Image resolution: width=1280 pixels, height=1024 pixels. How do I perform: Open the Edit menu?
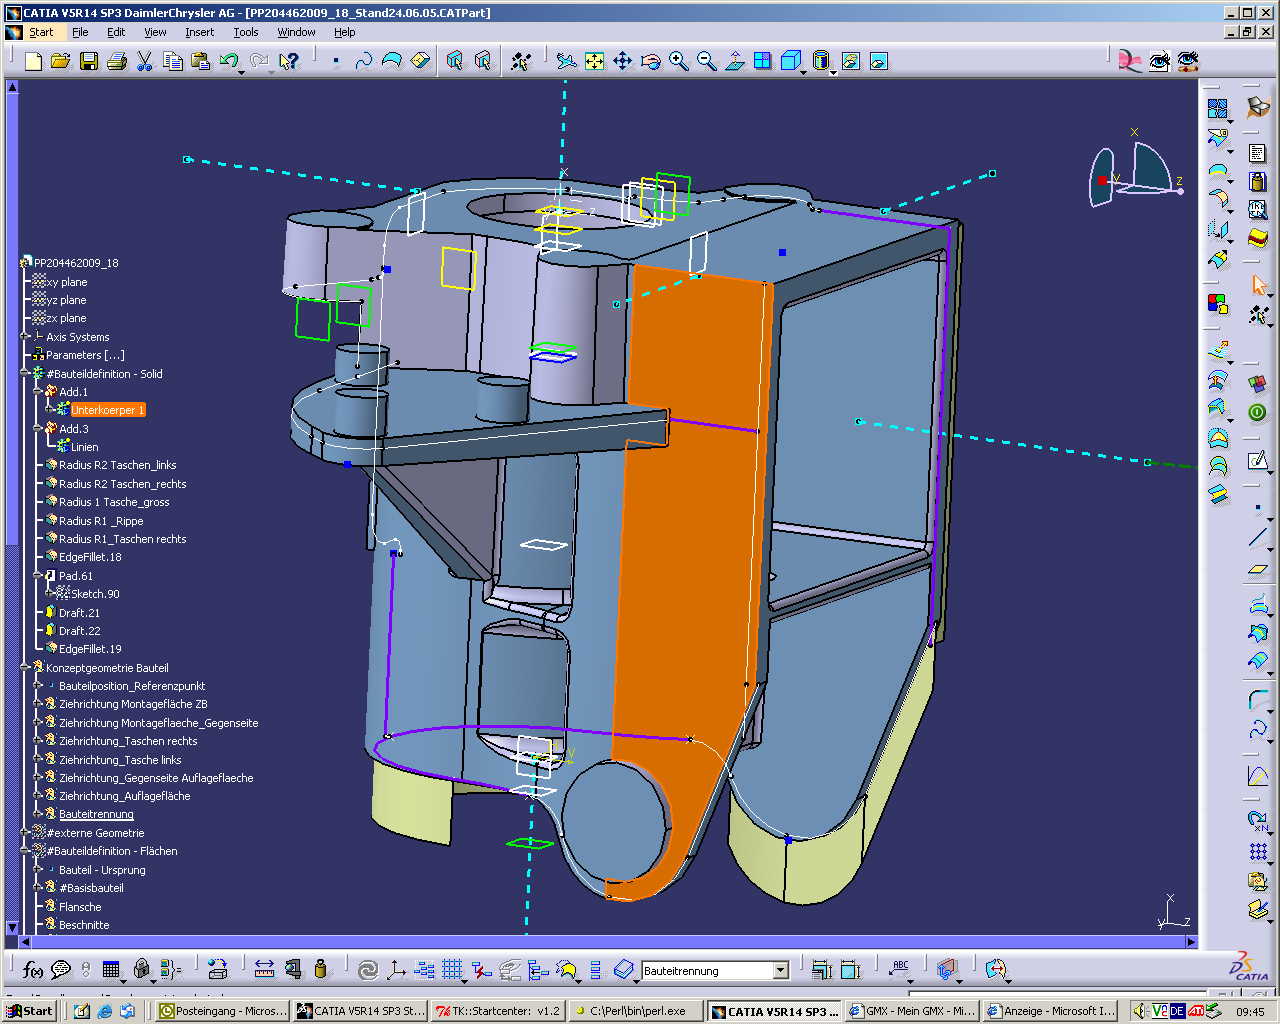pos(116,32)
